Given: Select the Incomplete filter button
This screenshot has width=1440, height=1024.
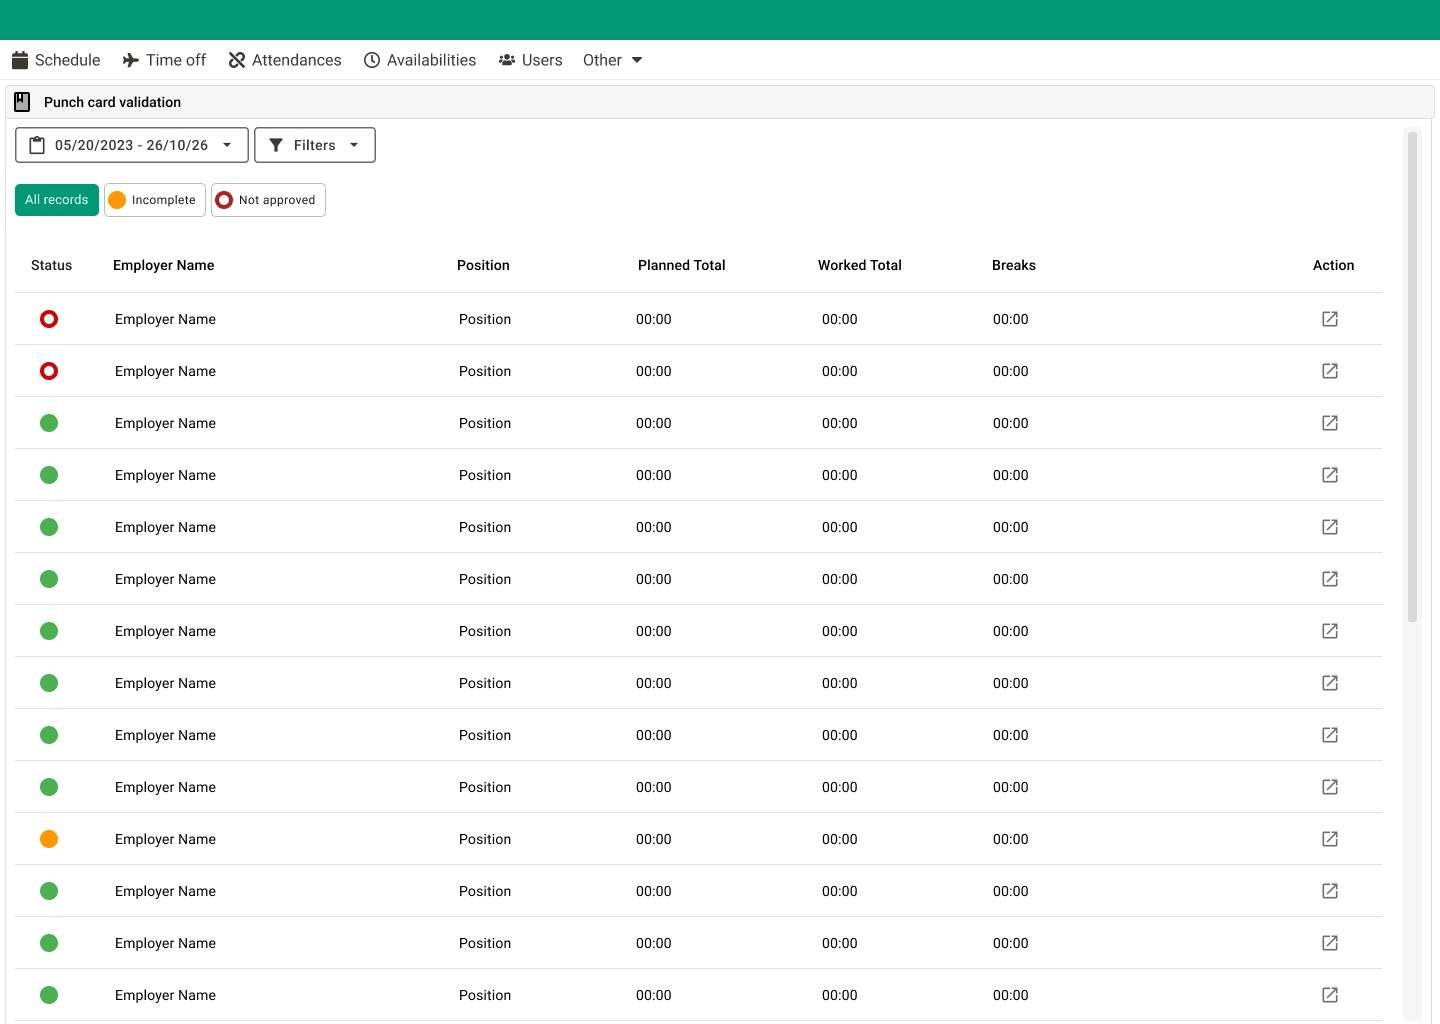Looking at the screenshot, I should (x=154, y=200).
